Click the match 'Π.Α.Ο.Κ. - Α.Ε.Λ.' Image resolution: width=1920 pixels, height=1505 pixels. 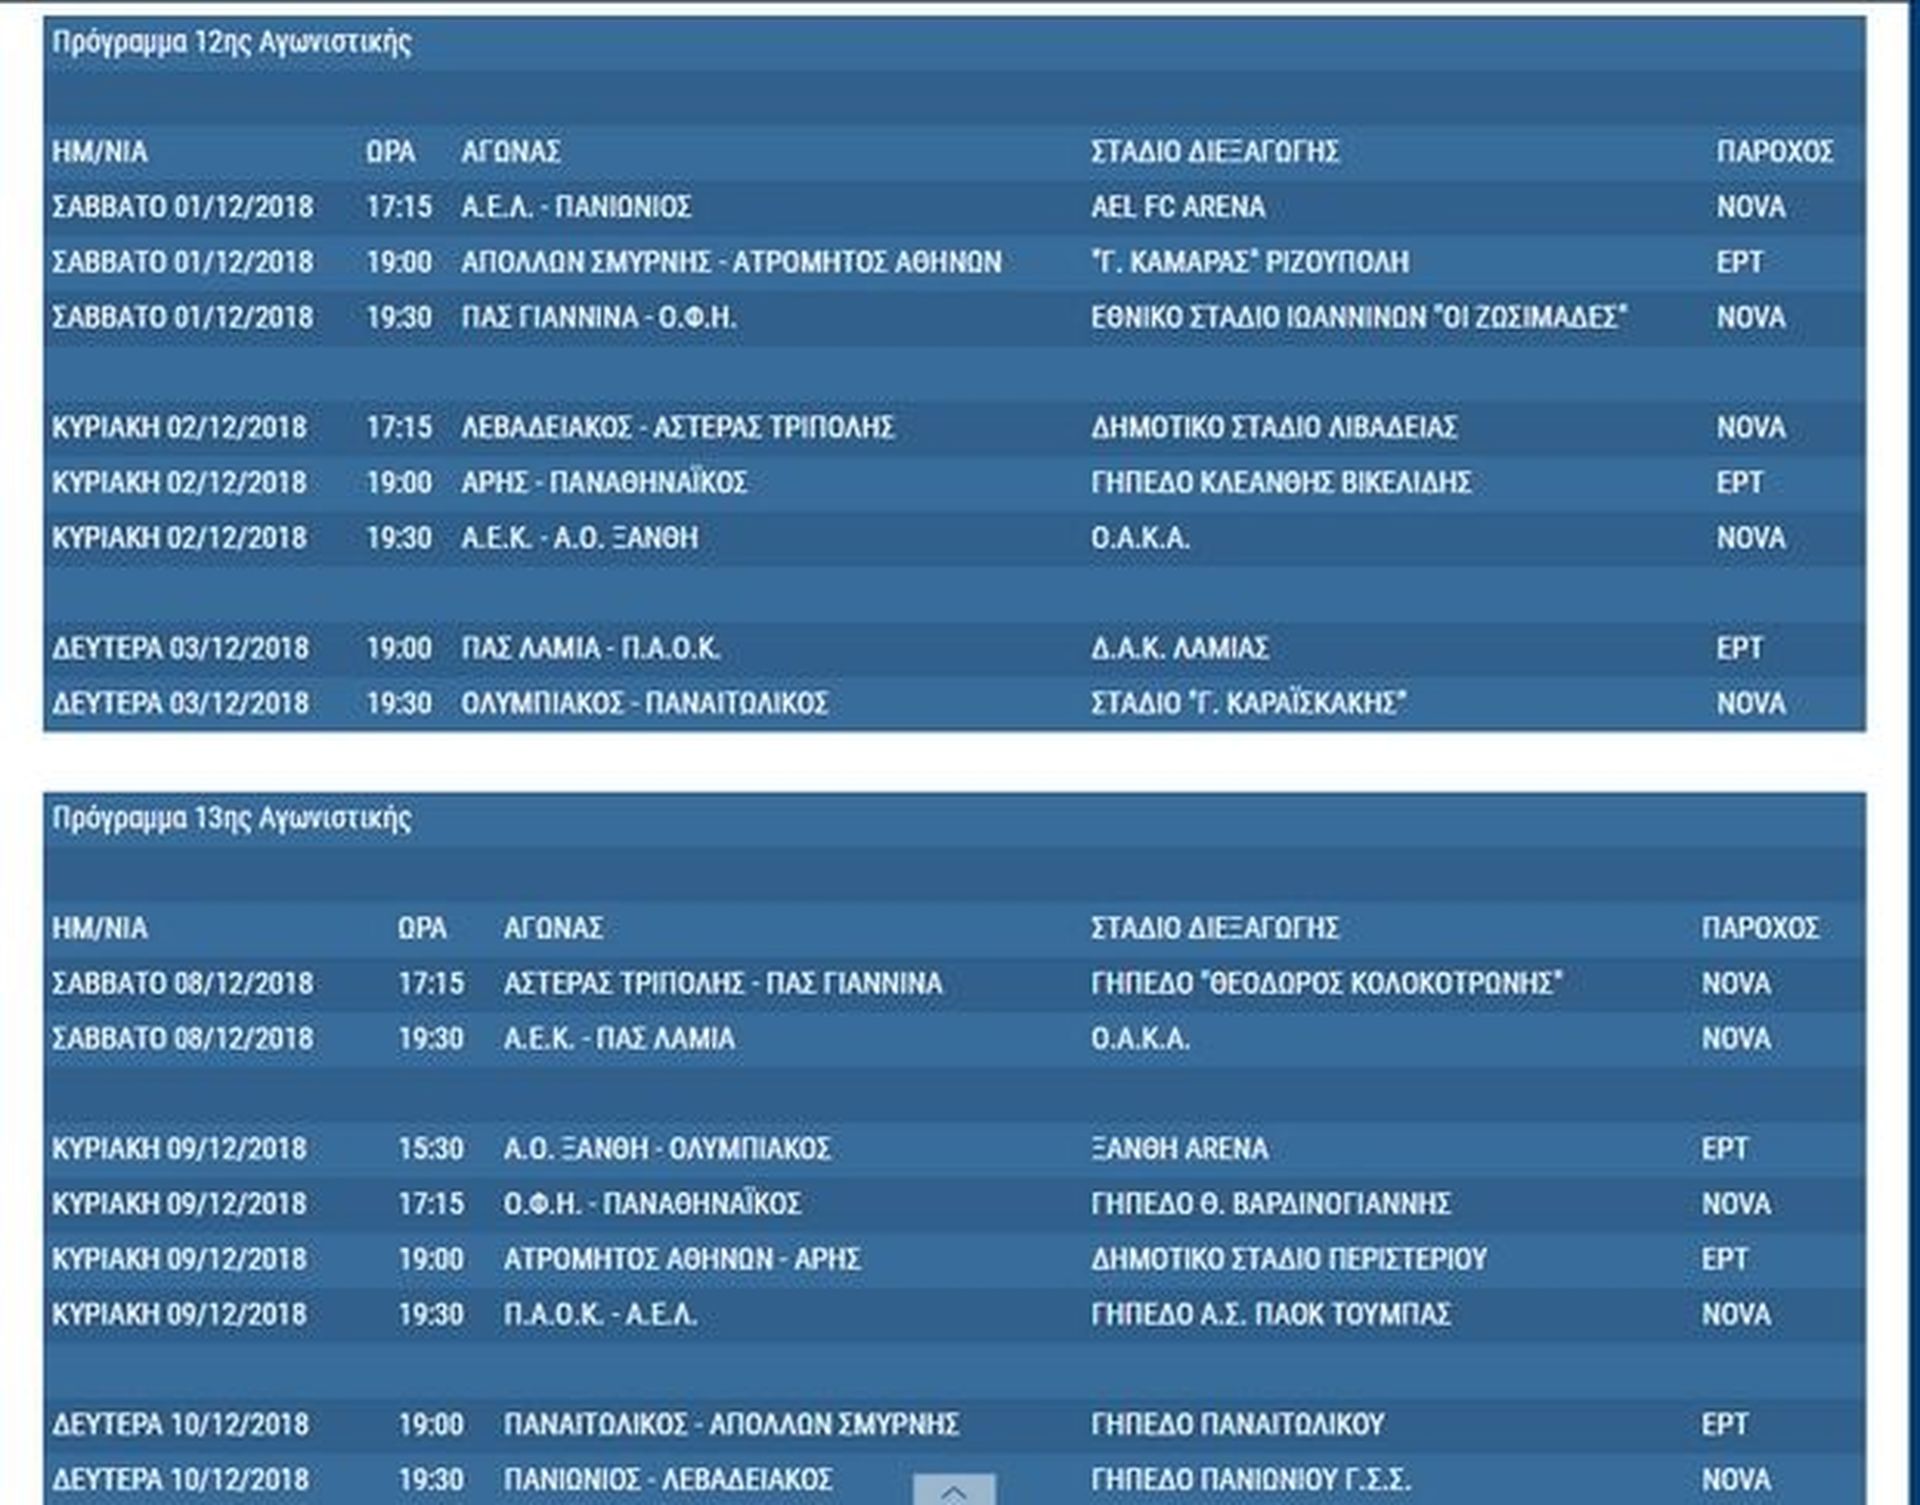(x=600, y=1315)
